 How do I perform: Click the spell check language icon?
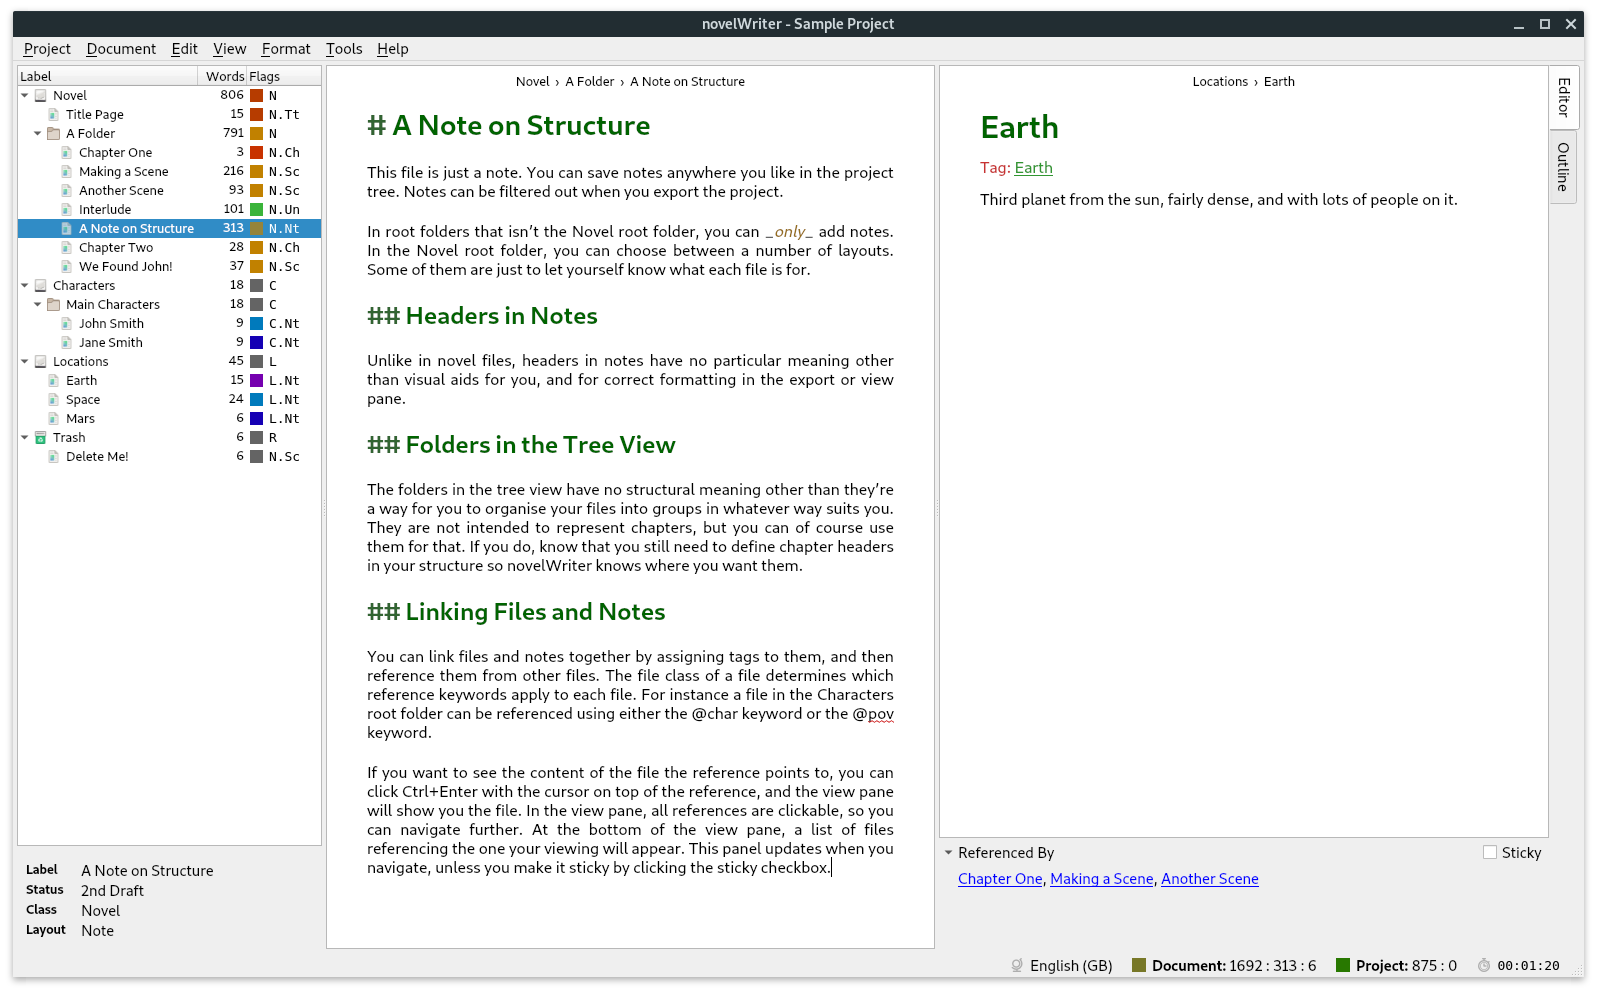click(1017, 966)
